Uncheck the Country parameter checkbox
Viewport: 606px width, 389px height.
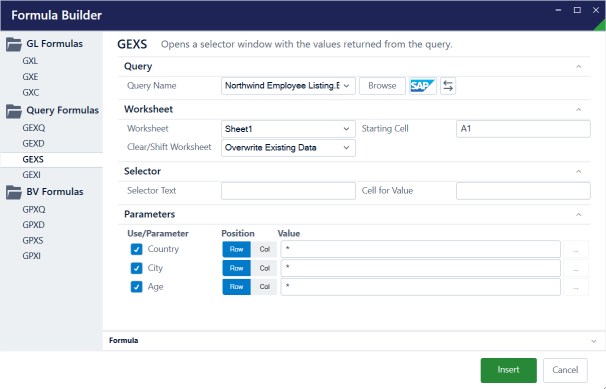136,249
